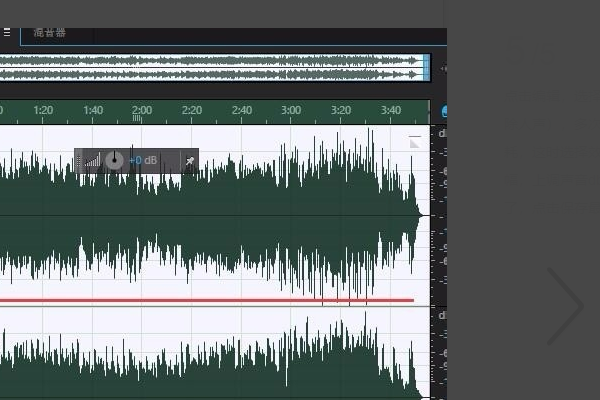Click the fade-out handle on waveform

click(414, 142)
